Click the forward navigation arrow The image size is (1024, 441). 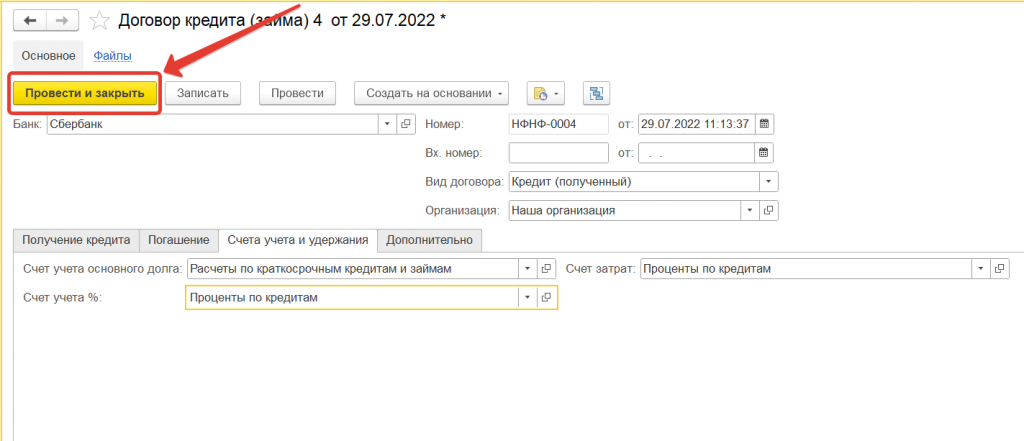tap(62, 21)
